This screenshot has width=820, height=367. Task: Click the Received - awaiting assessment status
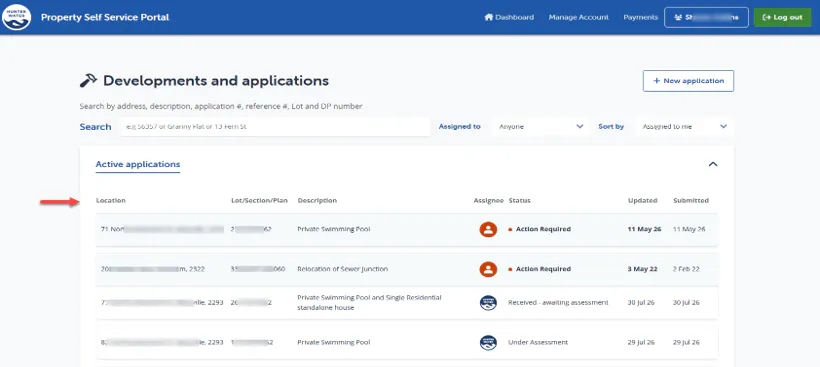pos(558,303)
